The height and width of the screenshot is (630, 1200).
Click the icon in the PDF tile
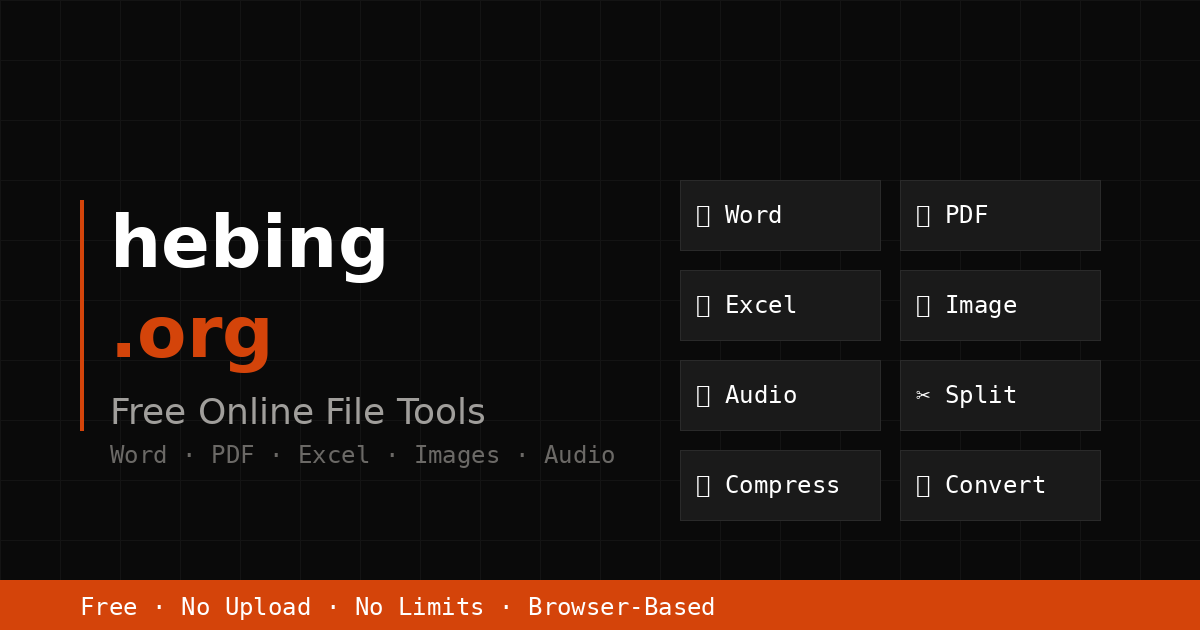[923, 216]
